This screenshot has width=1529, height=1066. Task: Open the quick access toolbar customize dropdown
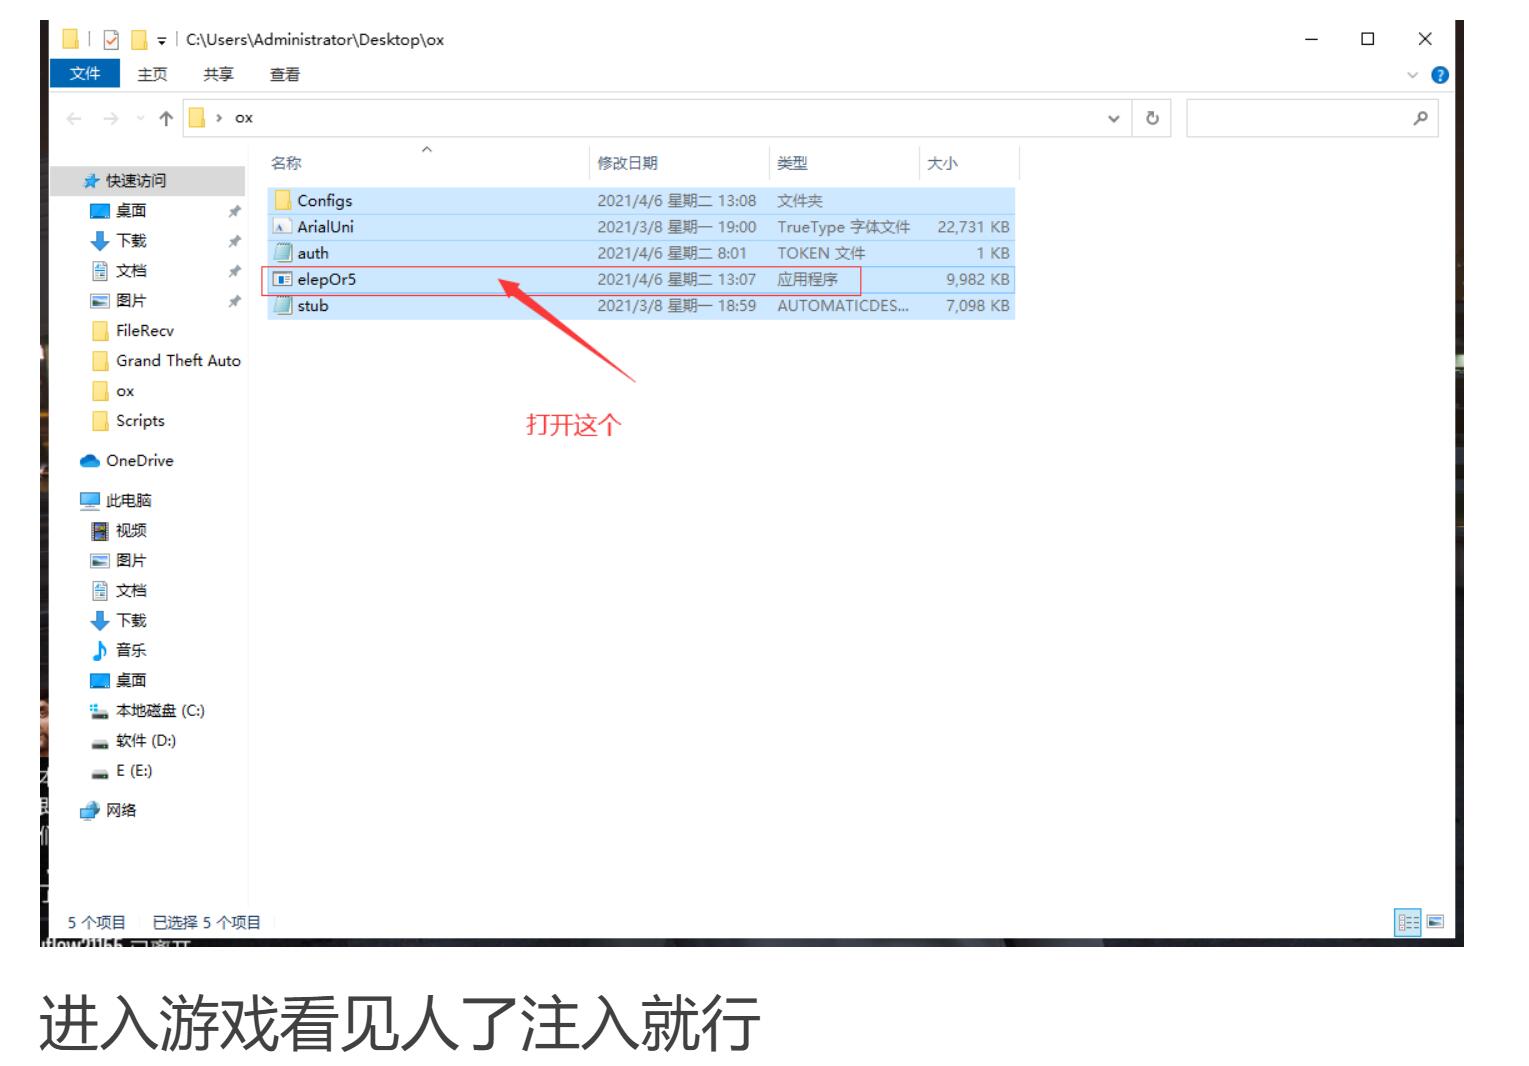click(162, 41)
